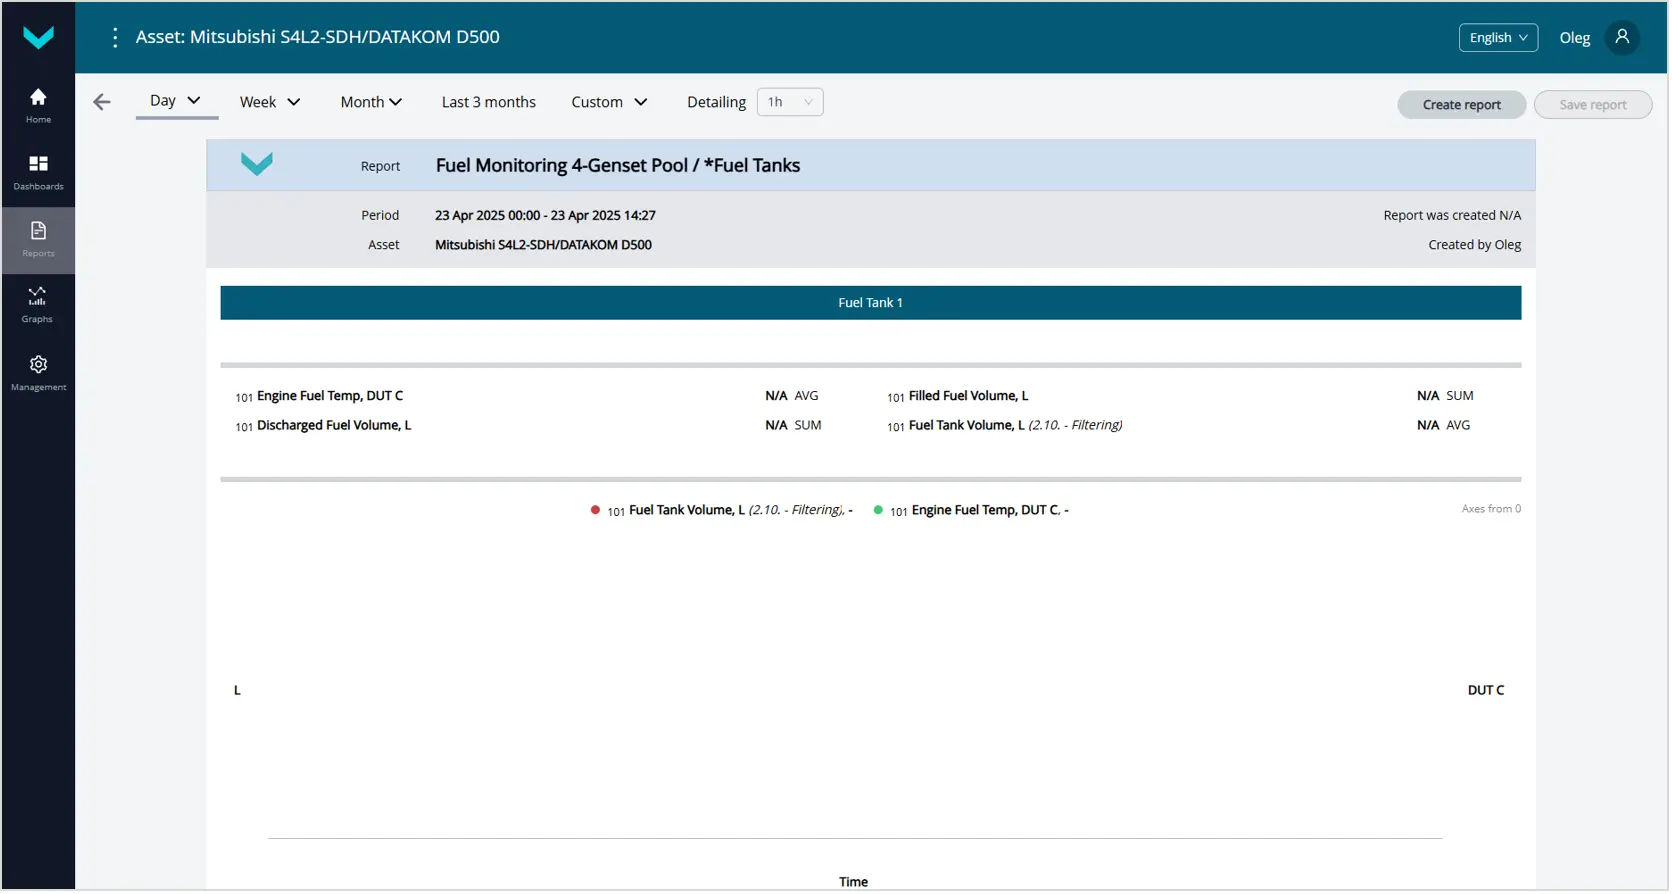Select the Week period tab
Viewport: 1672px width, 894px height.
tap(270, 102)
